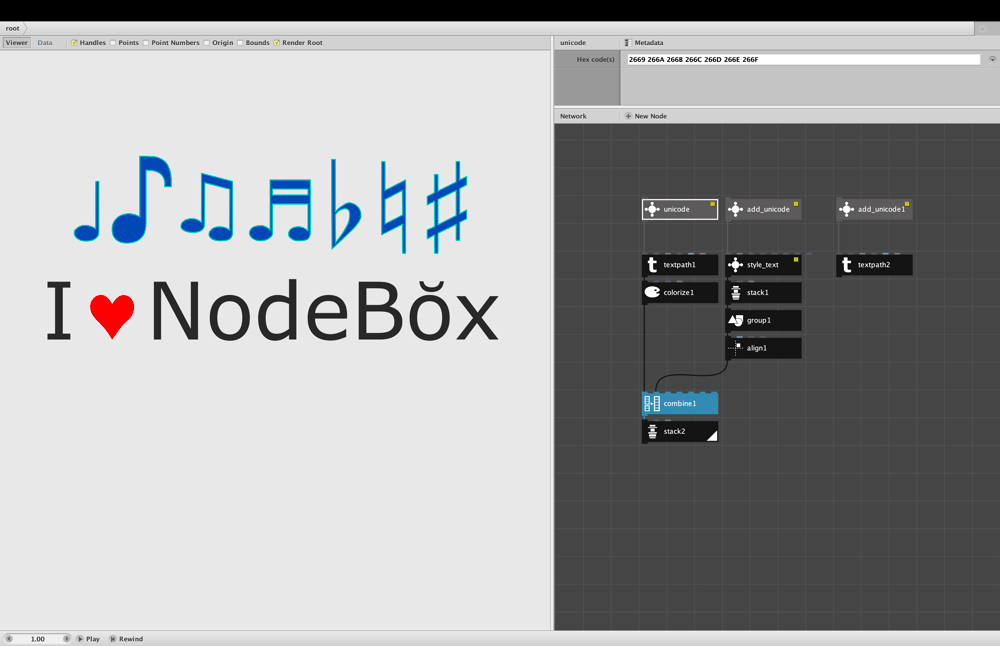
Task: Click the New Node button
Action: tap(646, 116)
